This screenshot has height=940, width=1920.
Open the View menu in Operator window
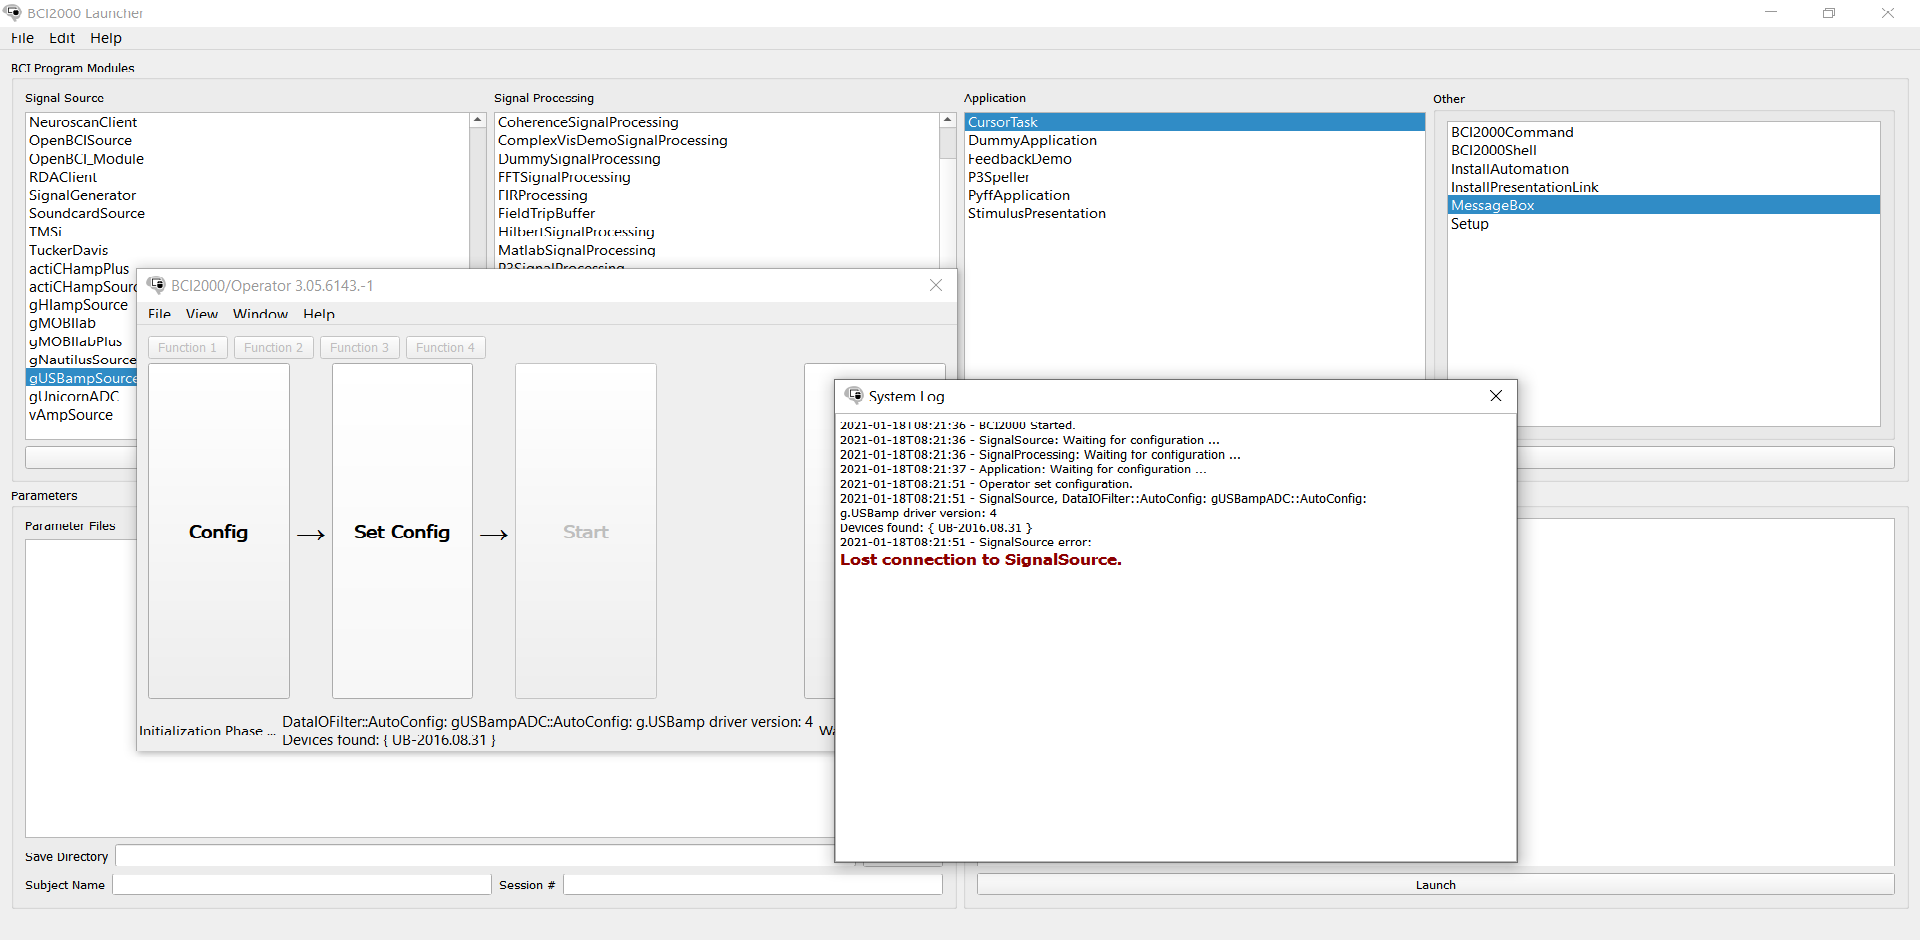(x=202, y=314)
